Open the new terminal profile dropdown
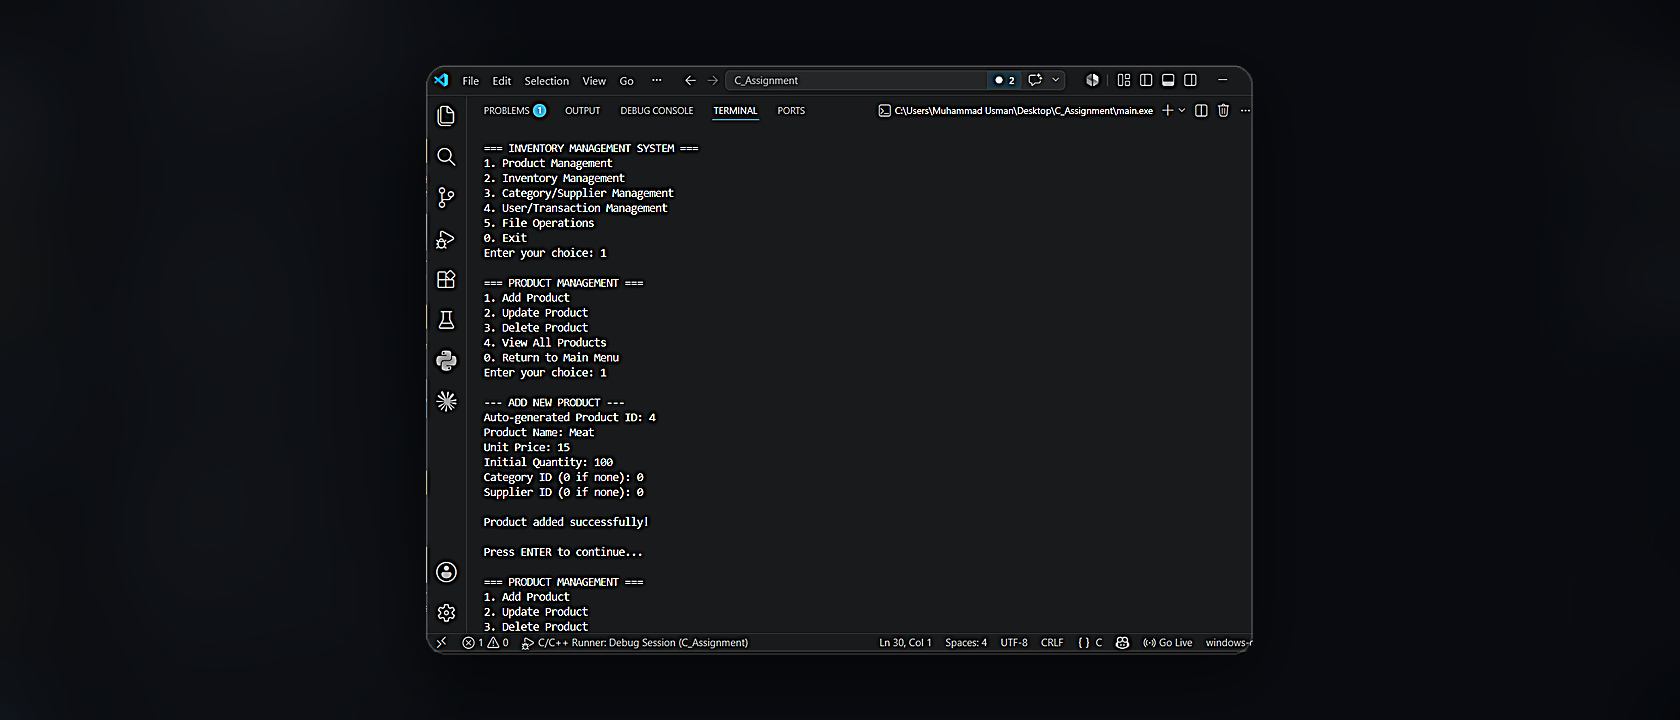Screen dimensions: 1680x720 pyautogui.click(x=1182, y=110)
